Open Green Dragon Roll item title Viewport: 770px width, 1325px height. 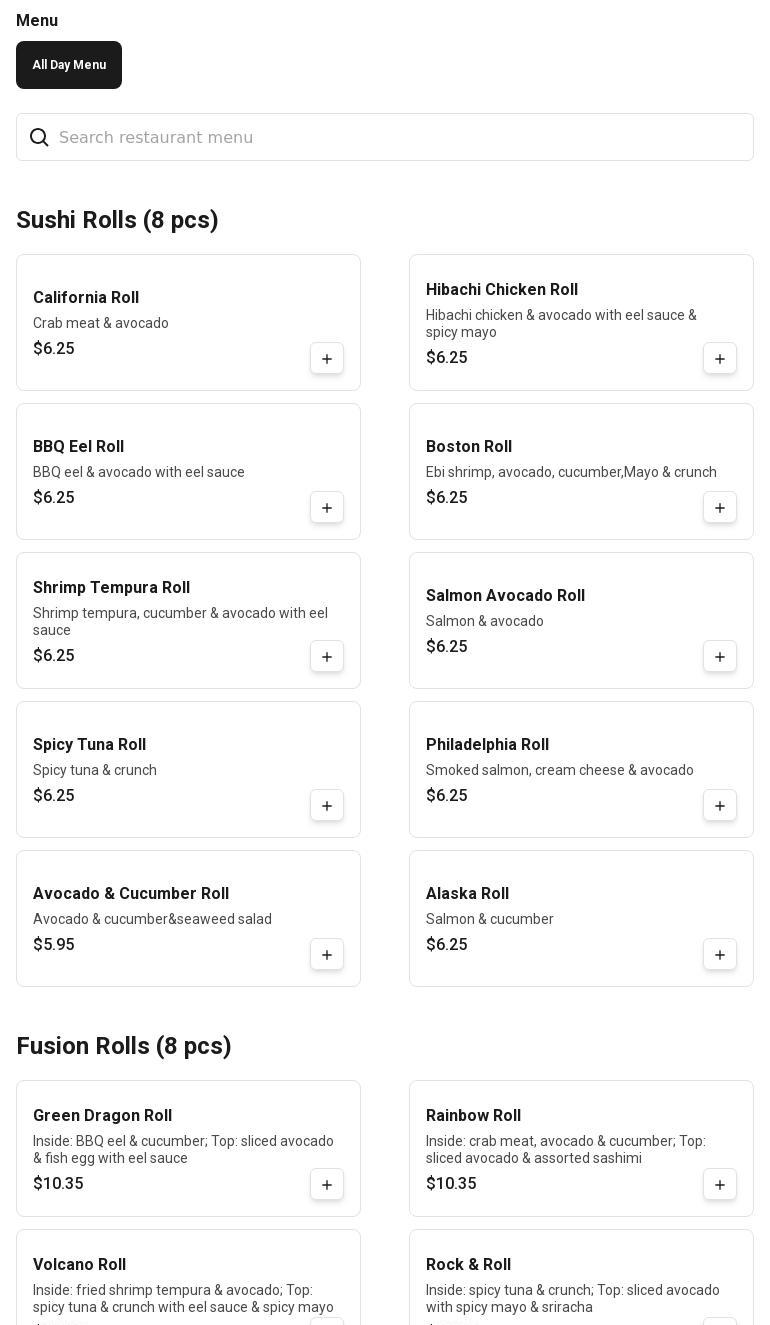tap(102, 1116)
